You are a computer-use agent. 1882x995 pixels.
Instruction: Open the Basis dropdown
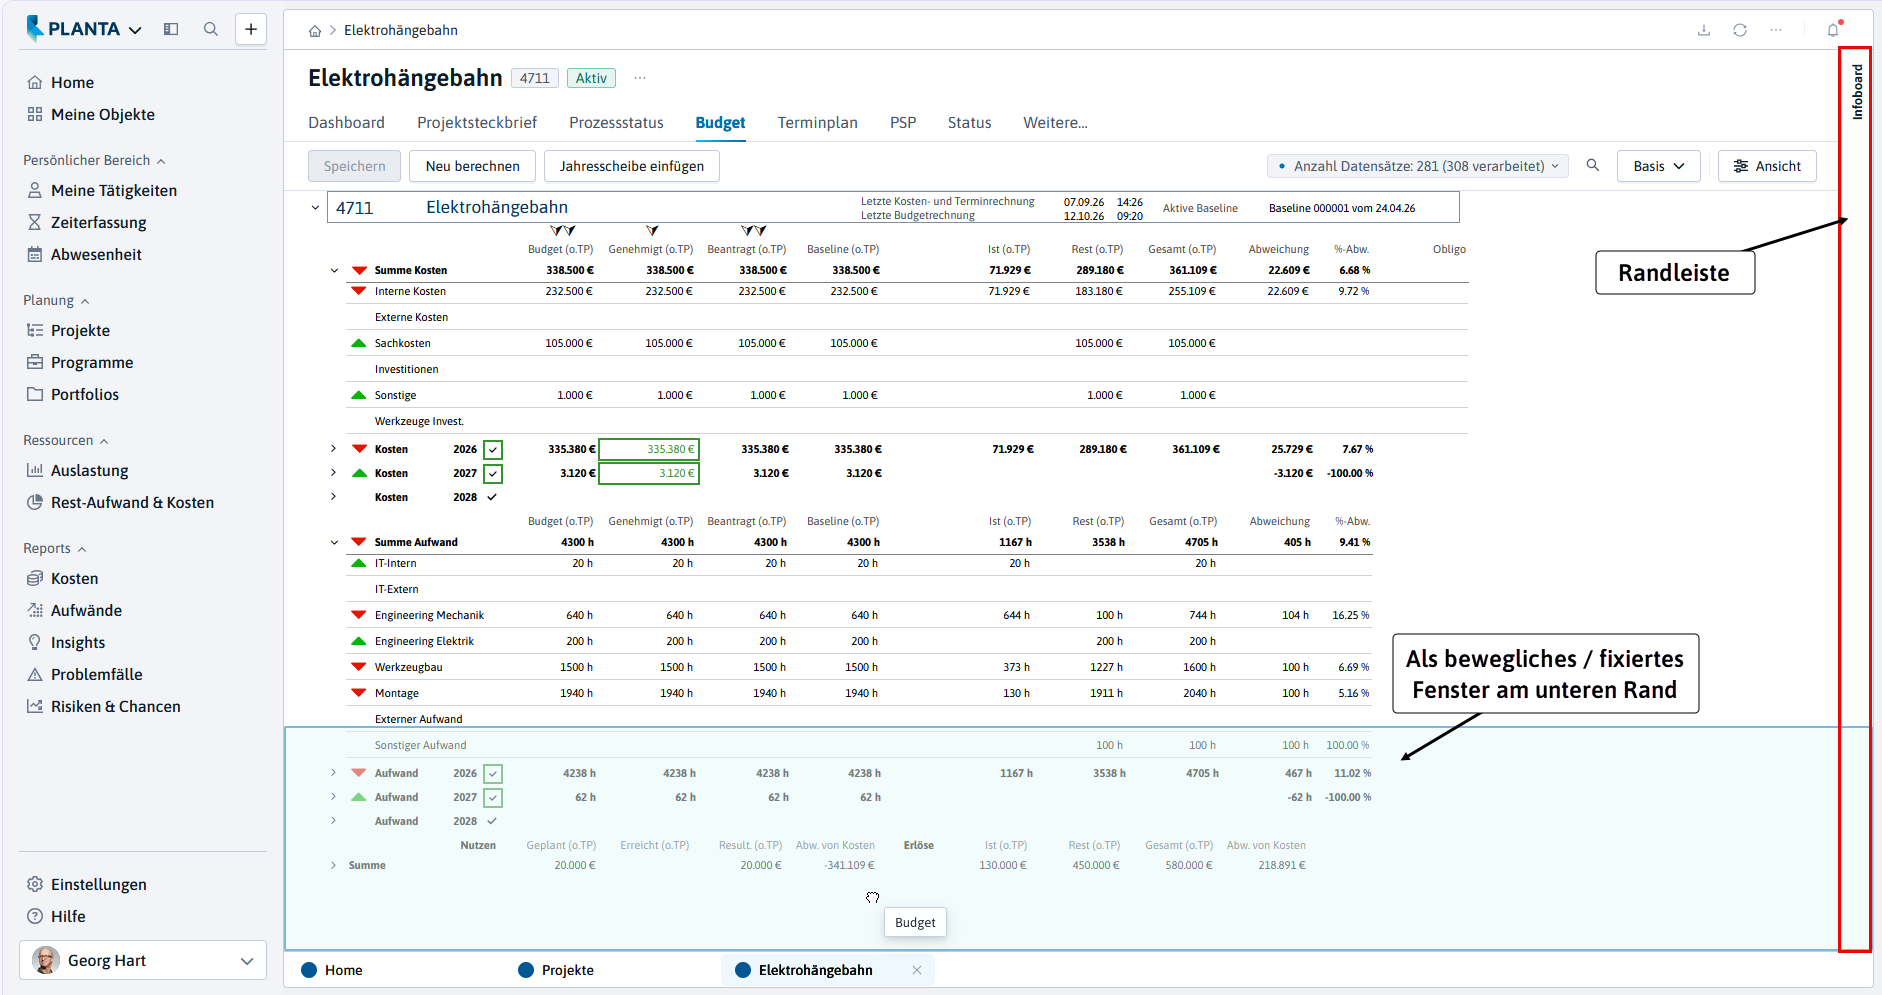click(1658, 166)
